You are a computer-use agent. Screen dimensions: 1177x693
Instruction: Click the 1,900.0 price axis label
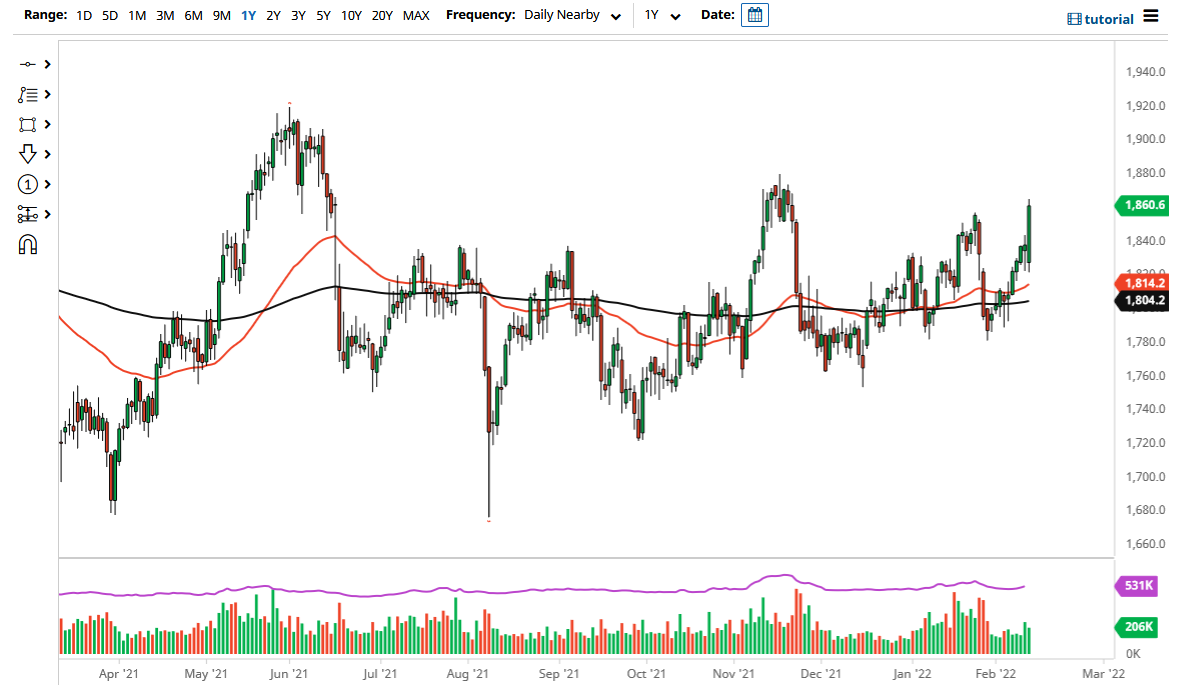coord(1145,139)
